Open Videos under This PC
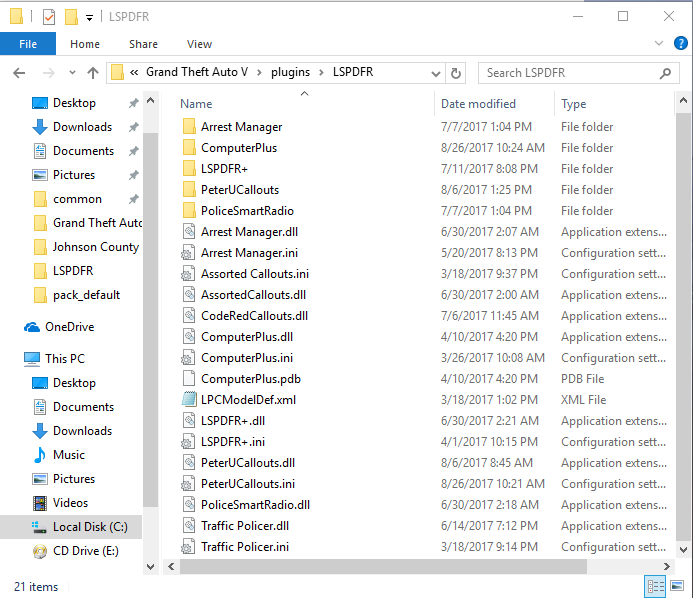This screenshot has width=693, height=598. pyautogui.click(x=70, y=503)
